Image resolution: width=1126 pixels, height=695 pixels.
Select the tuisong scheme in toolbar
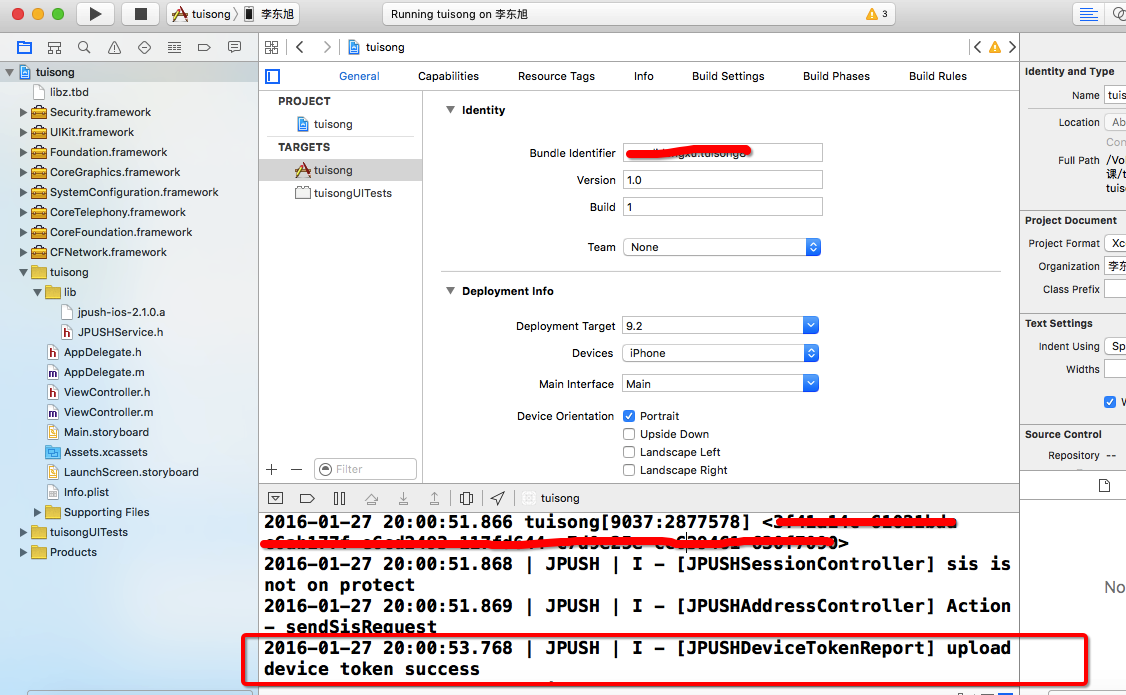[203, 14]
